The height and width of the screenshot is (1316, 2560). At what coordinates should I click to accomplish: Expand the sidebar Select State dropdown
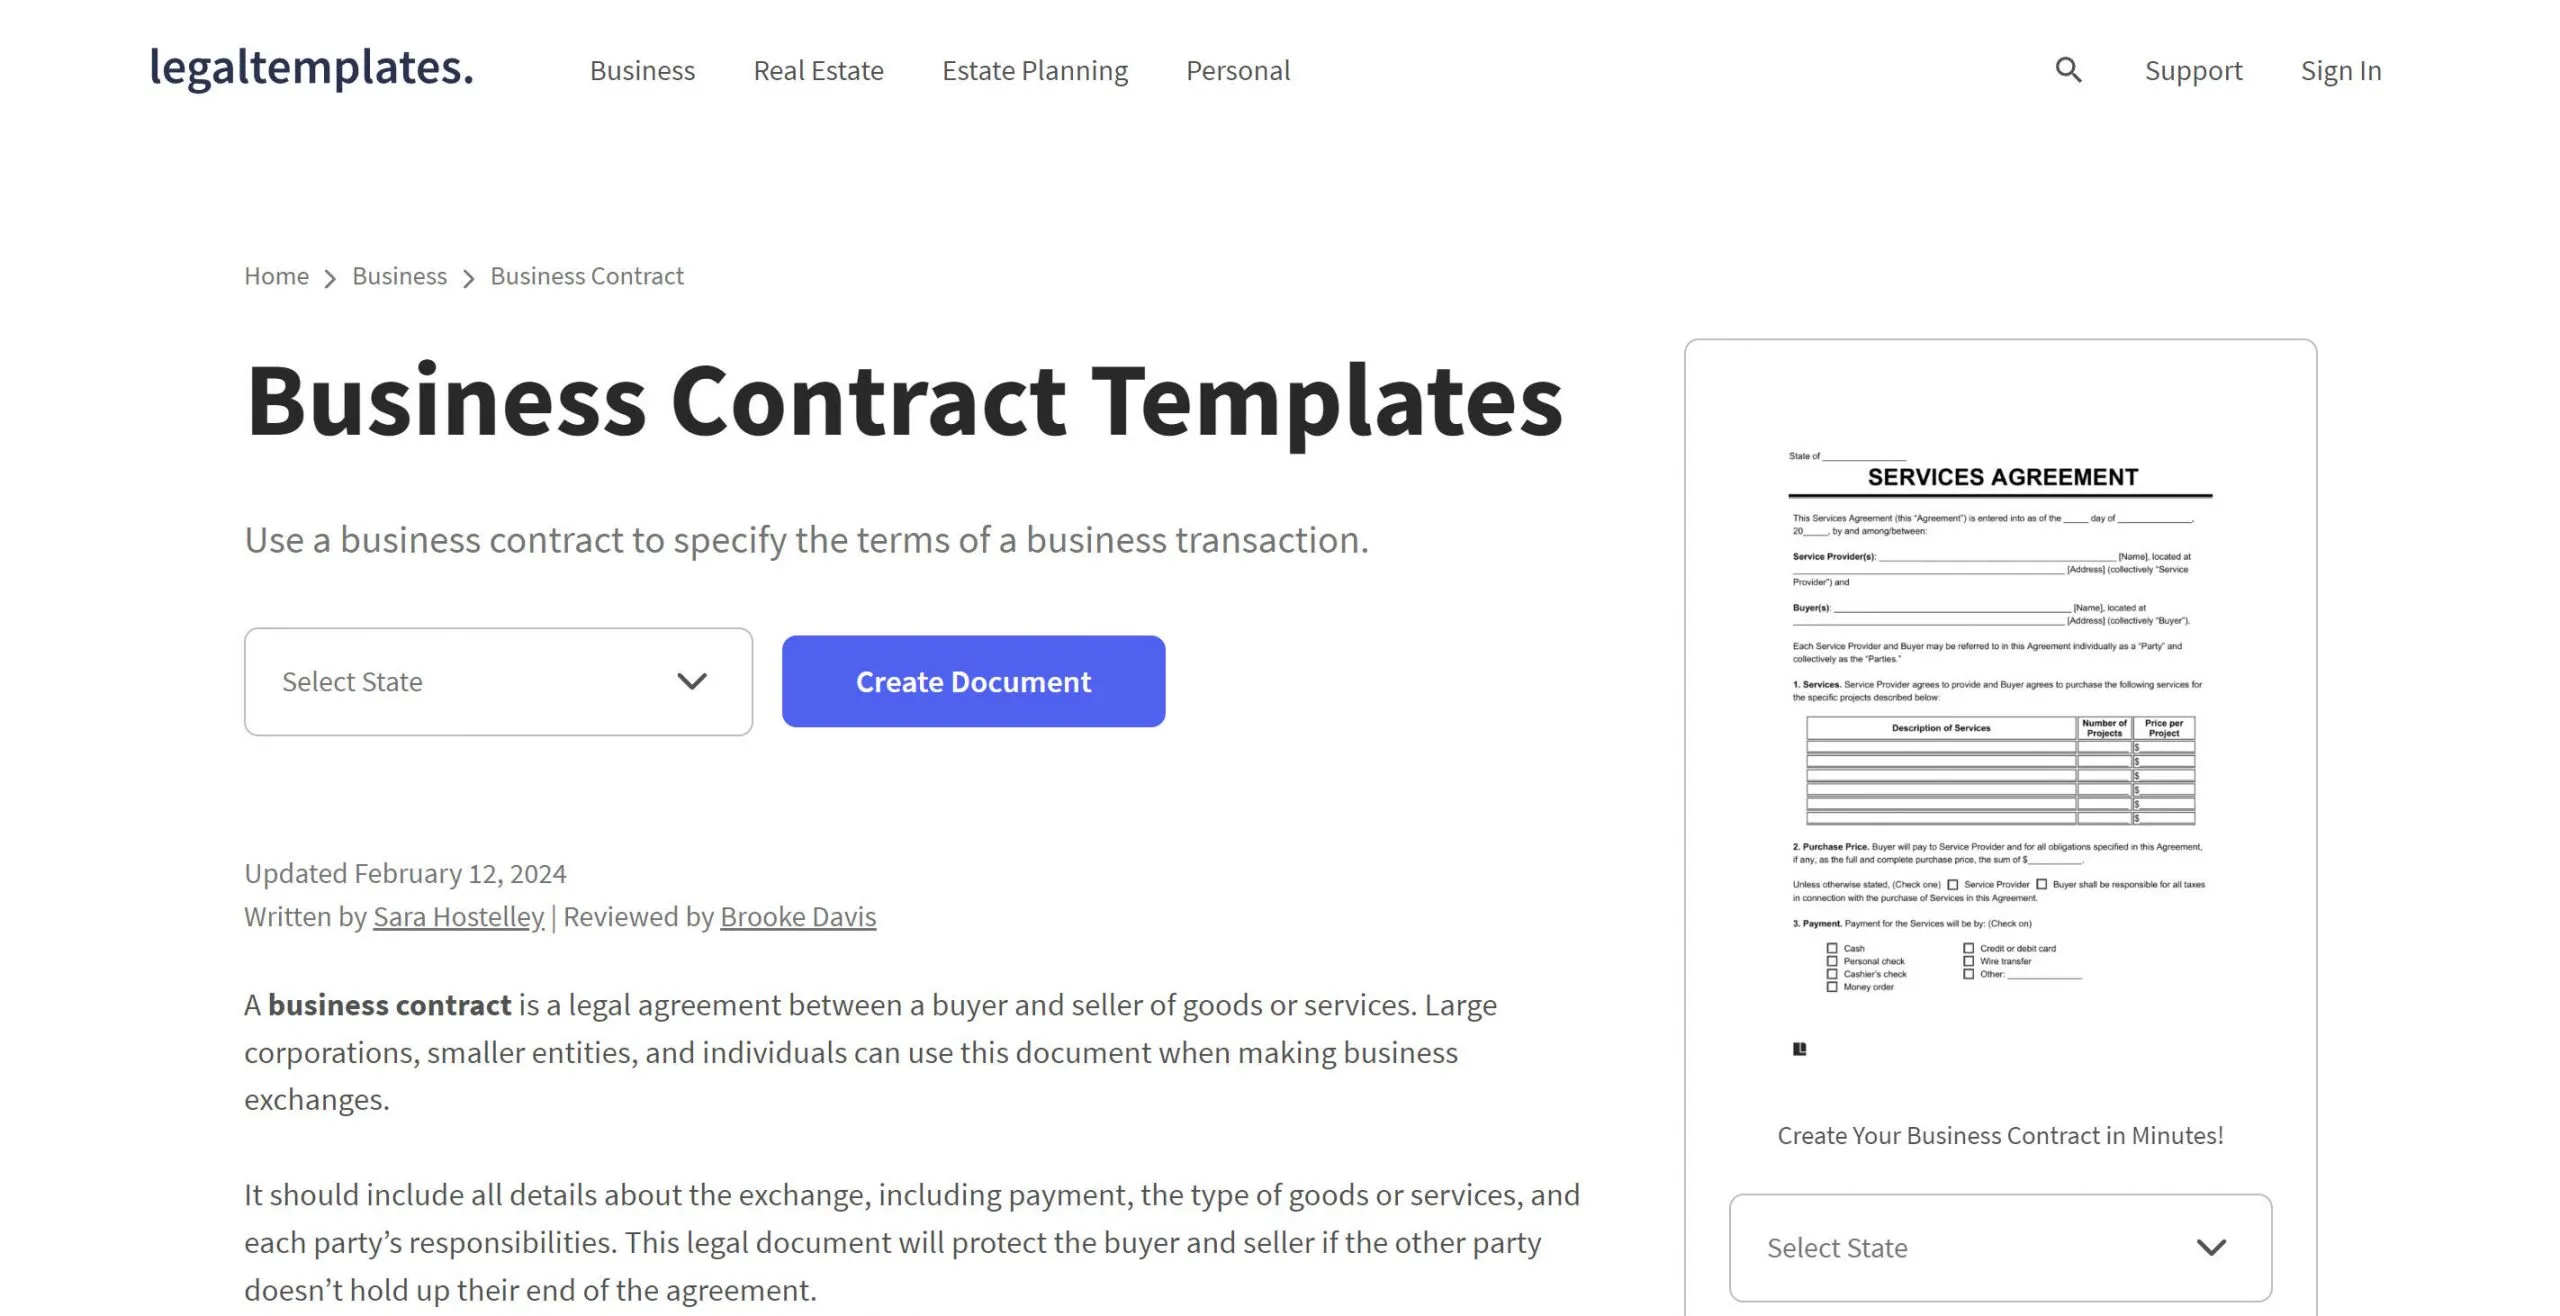point(2000,1247)
